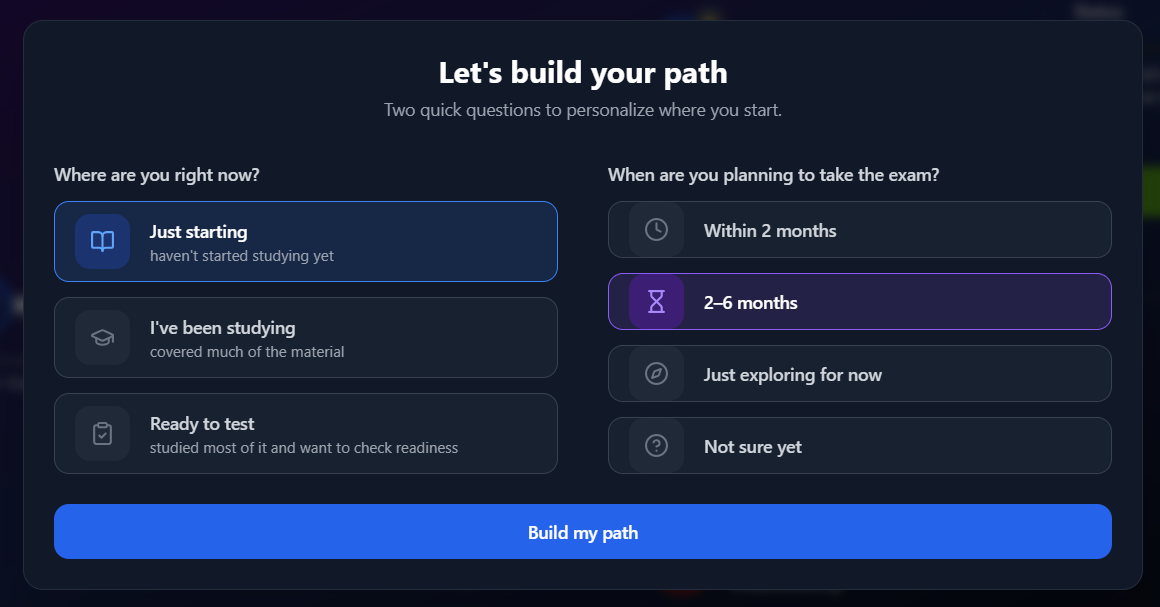Select the Just starting option
Viewport: 1160px width, 607px height.
coord(306,241)
